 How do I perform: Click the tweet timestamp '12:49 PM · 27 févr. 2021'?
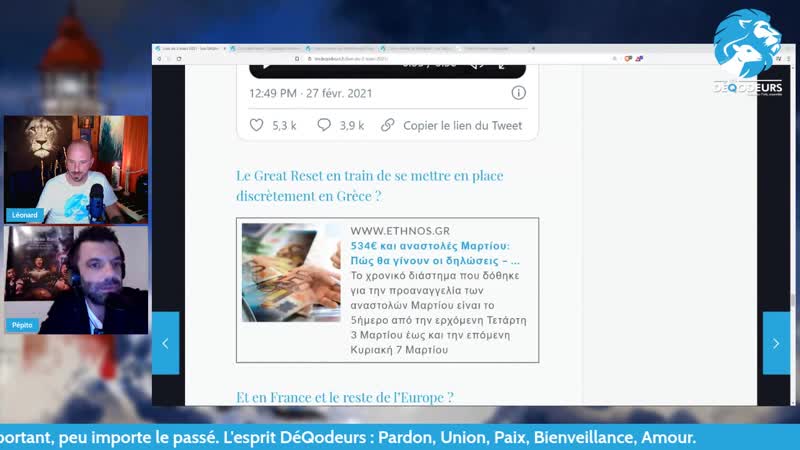[311, 93]
